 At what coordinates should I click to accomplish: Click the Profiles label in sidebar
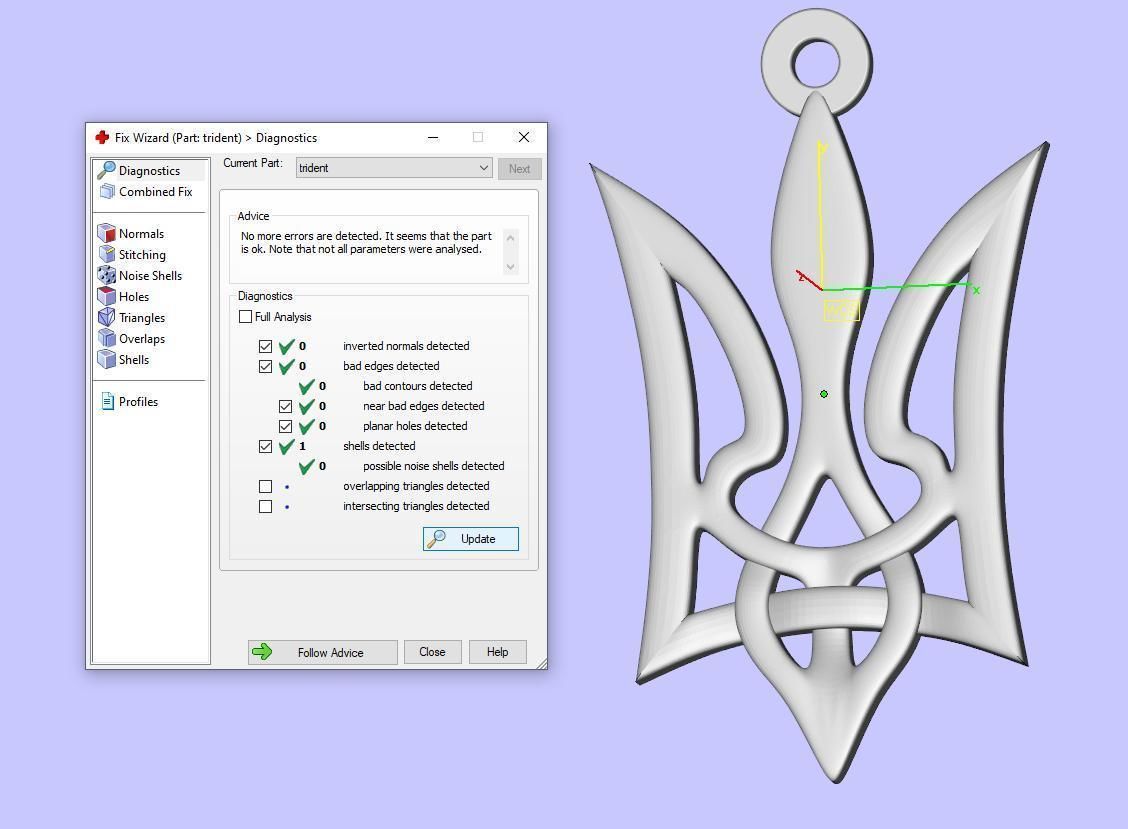[138, 402]
